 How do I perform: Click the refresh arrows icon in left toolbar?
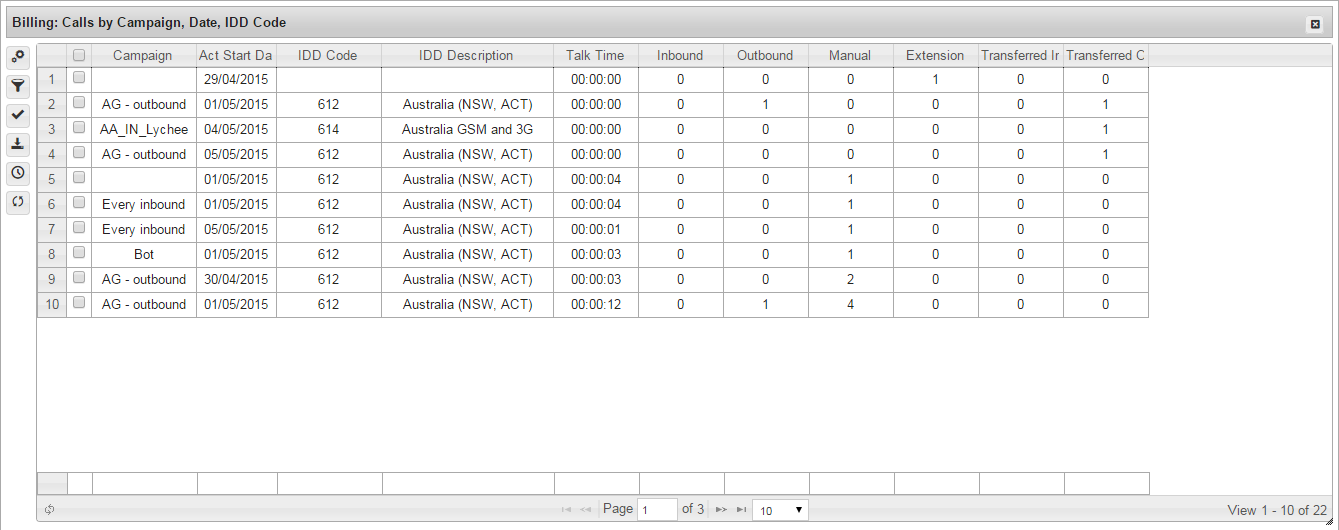(x=18, y=202)
